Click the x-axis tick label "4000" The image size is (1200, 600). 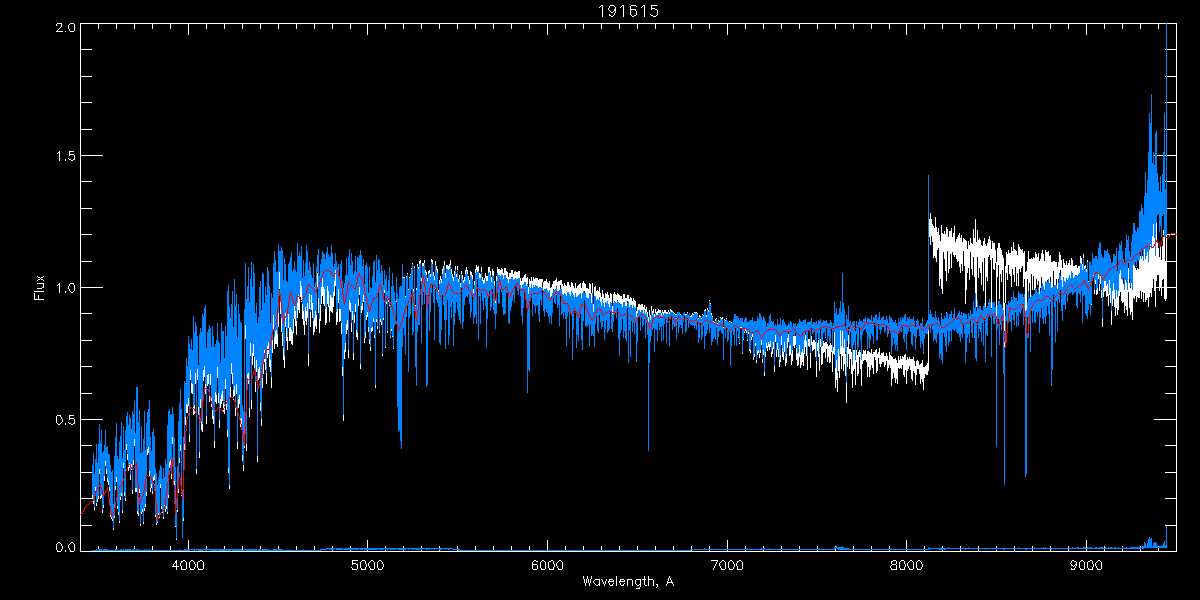(x=188, y=564)
